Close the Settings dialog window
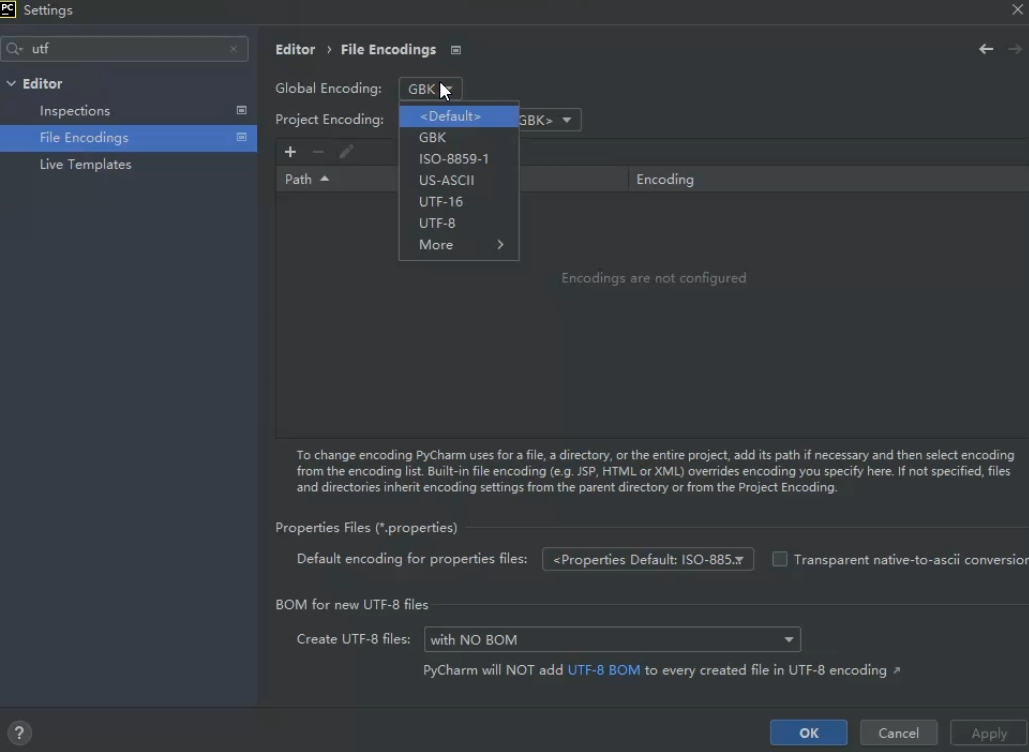 tap(1017, 9)
